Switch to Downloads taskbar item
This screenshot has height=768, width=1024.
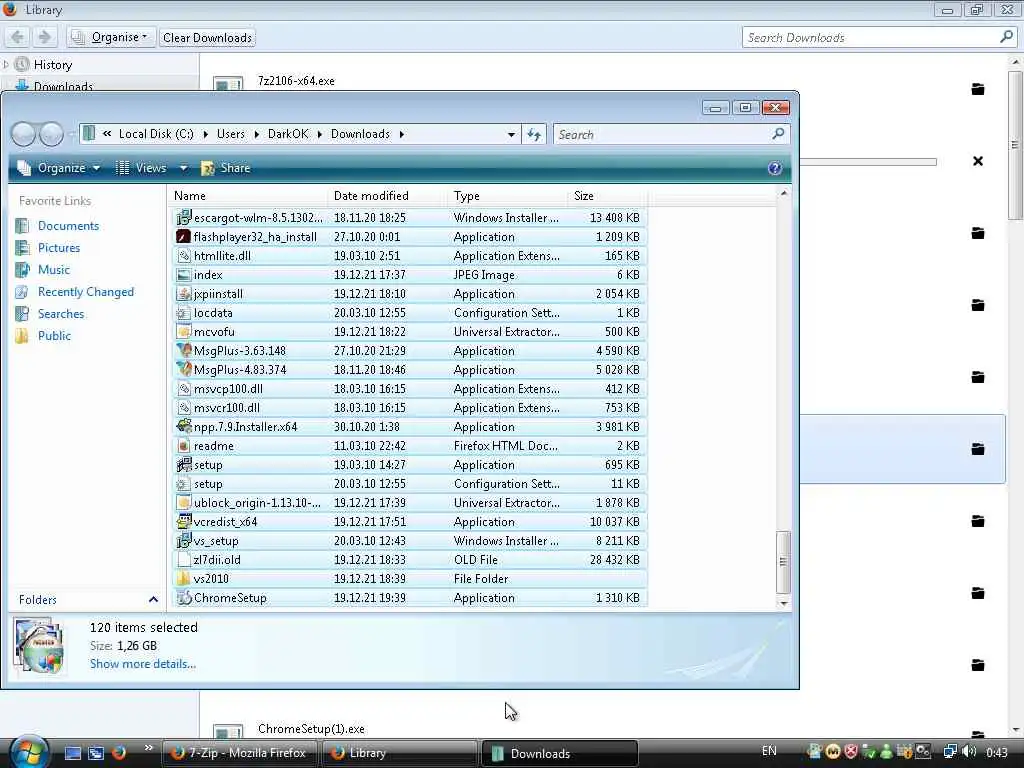(x=560, y=753)
